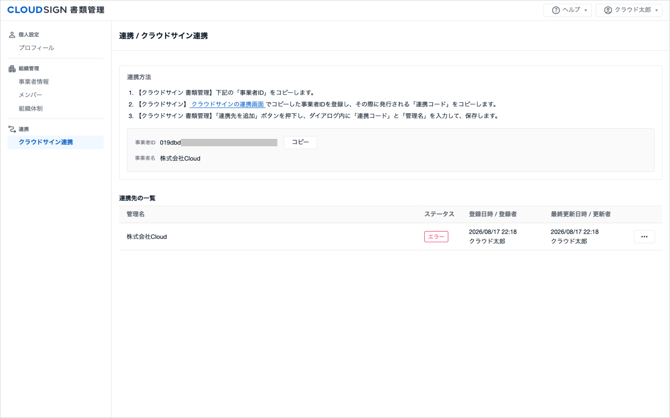The image size is (670, 418).
Task: Open 組織体制 in the sidebar
Action: click(x=31, y=109)
